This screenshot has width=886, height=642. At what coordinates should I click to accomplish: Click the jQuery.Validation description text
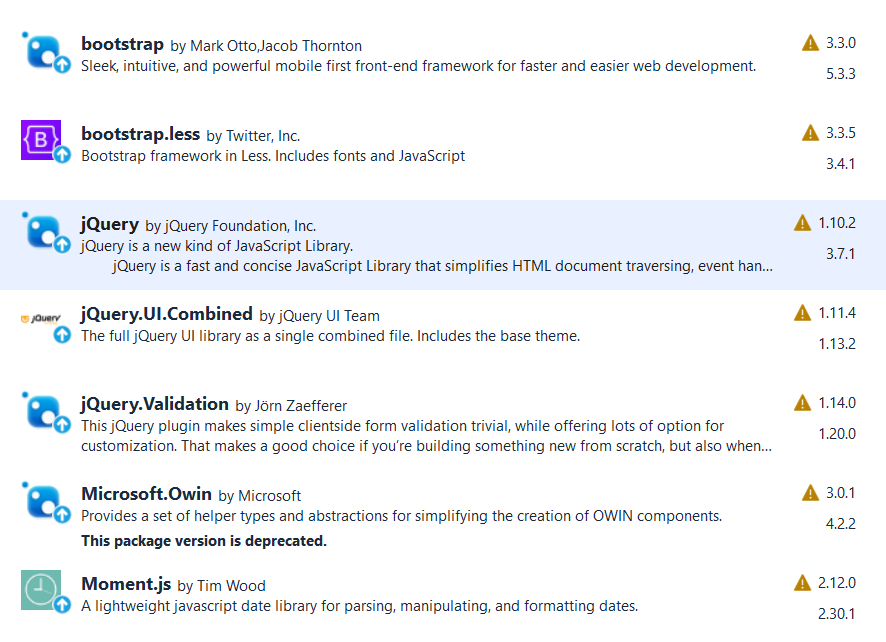(x=402, y=436)
